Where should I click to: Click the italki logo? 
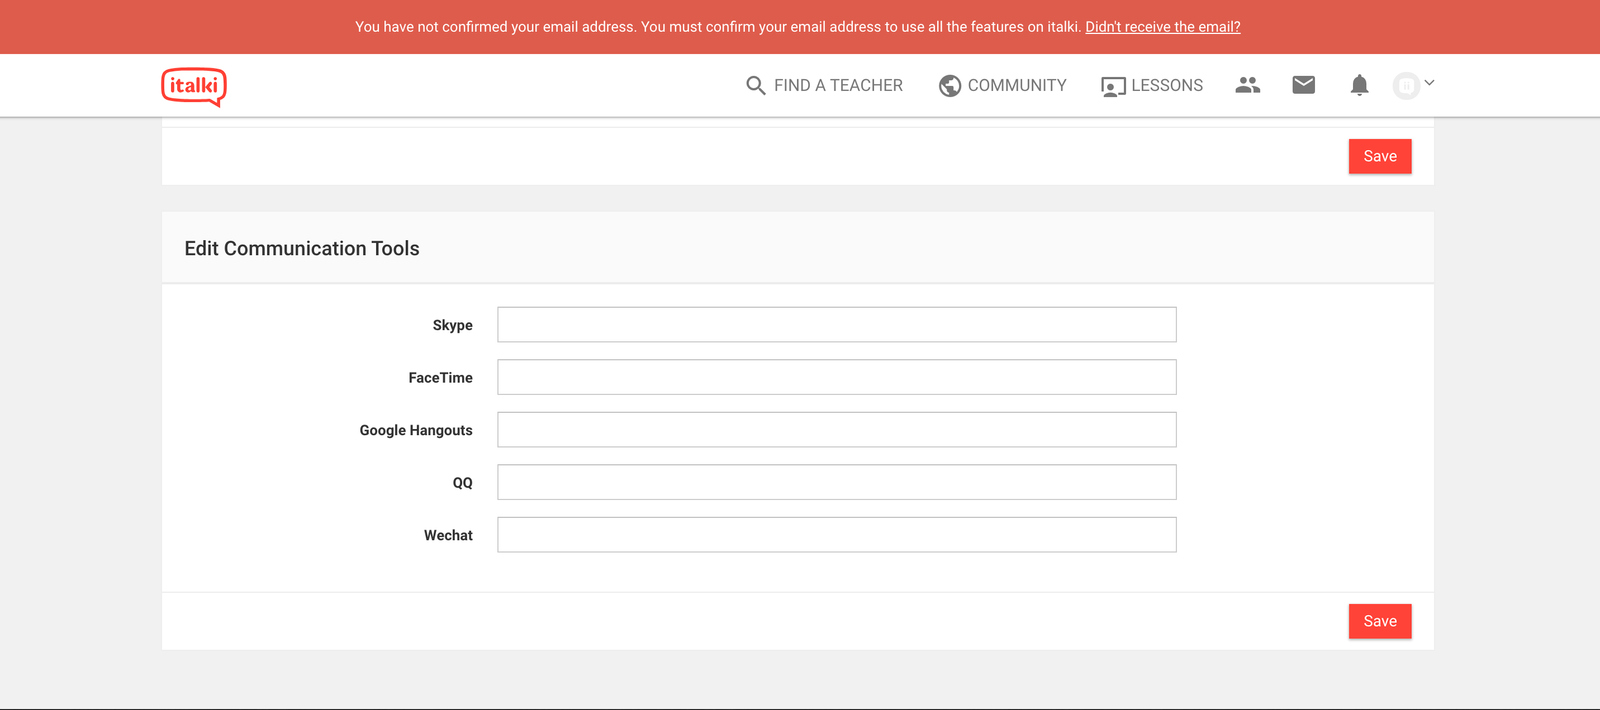point(194,86)
